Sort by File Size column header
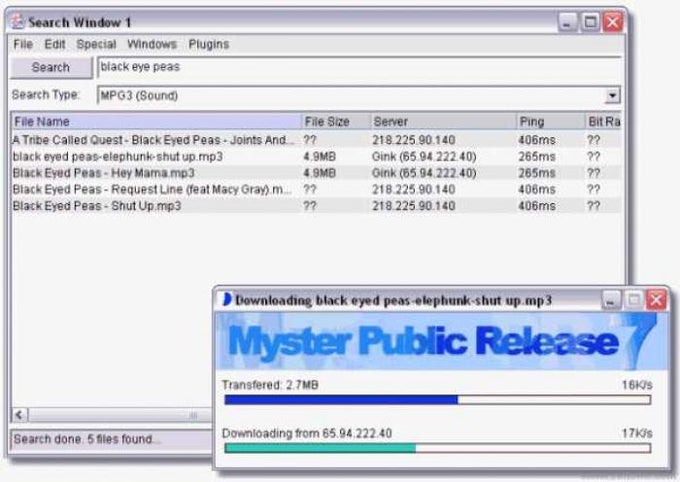 click(336, 121)
